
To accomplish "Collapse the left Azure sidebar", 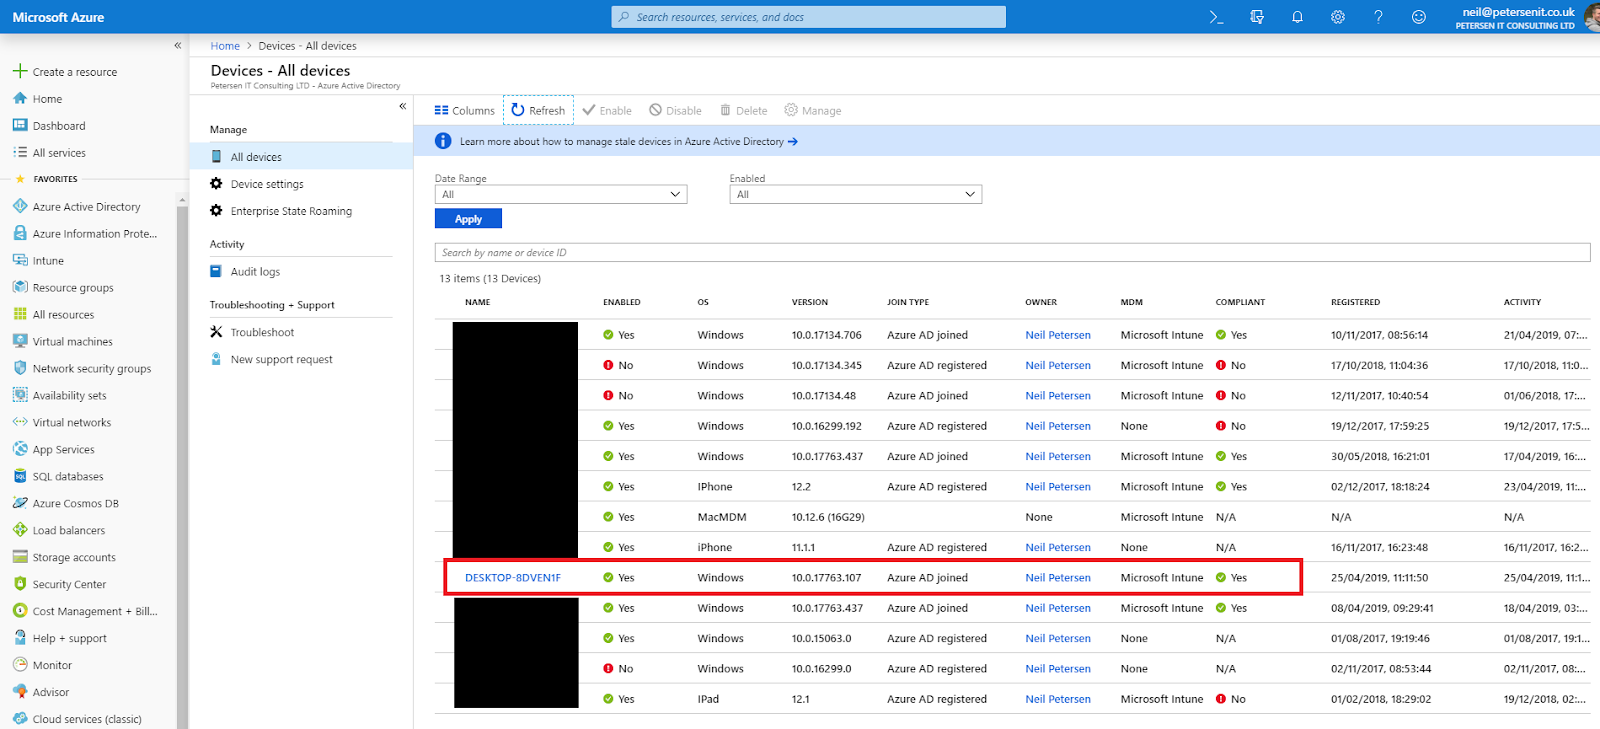I will (x=178, y=45).
